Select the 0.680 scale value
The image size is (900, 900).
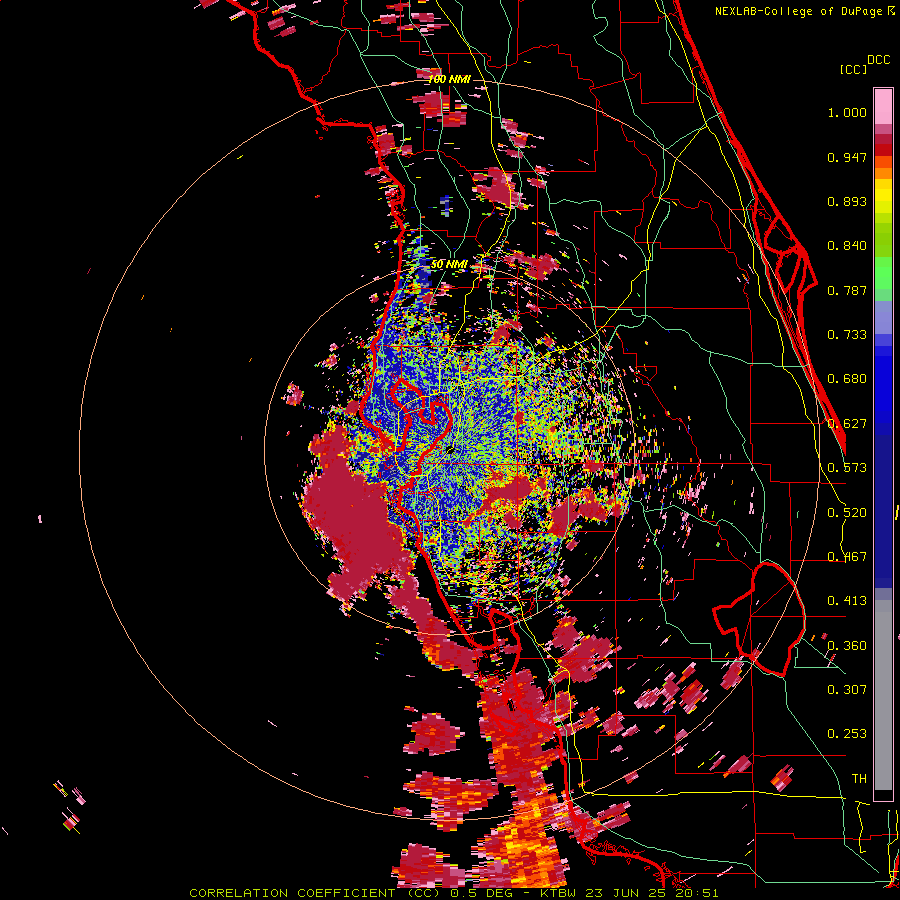coord(847,379)
